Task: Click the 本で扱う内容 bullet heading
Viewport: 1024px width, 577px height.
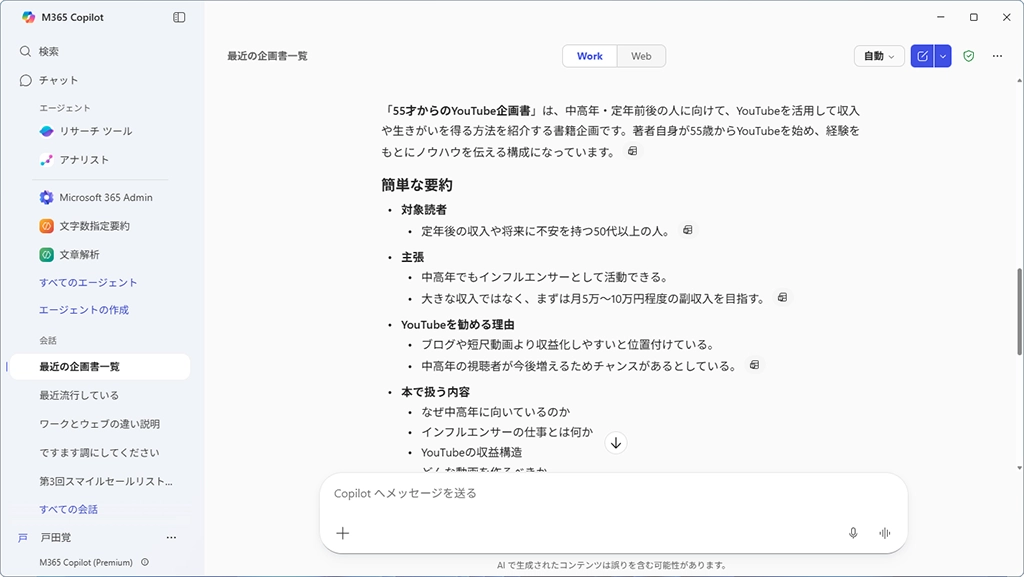Action: click(436, 392)
